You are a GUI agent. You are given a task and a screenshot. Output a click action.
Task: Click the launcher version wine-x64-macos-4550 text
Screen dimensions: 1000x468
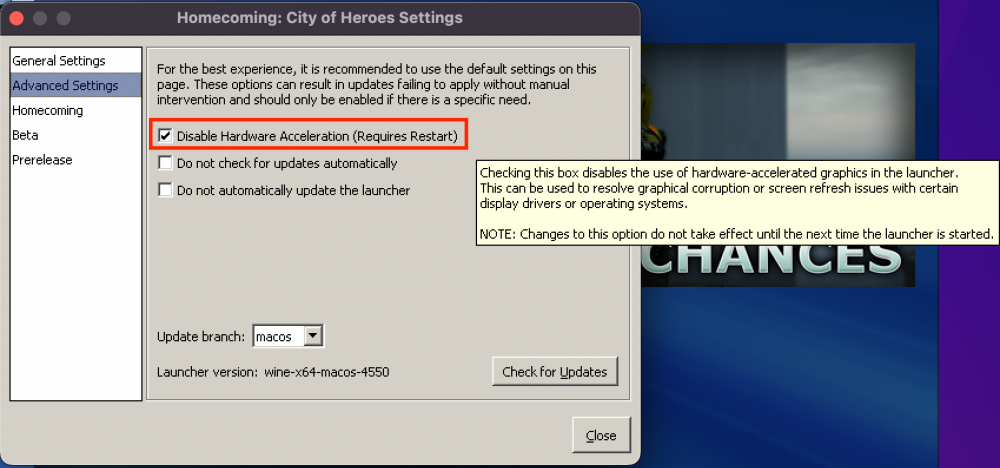pos(327,372)
